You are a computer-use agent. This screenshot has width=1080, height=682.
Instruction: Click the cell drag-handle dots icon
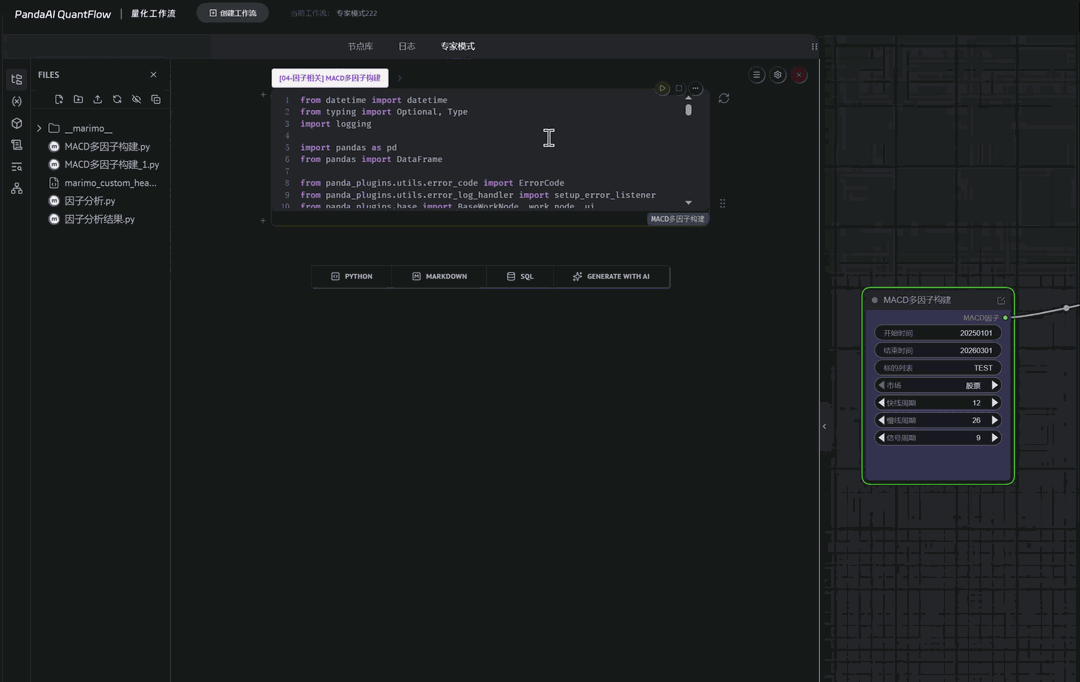pyautogui.click(x=722, y=203)
